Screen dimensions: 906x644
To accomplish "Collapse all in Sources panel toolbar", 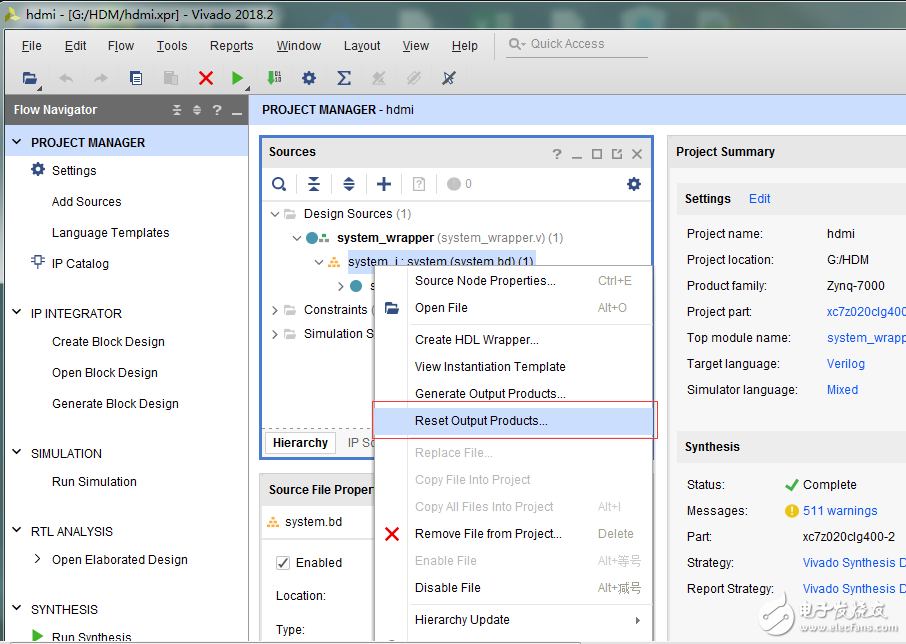I will [314, 184].
